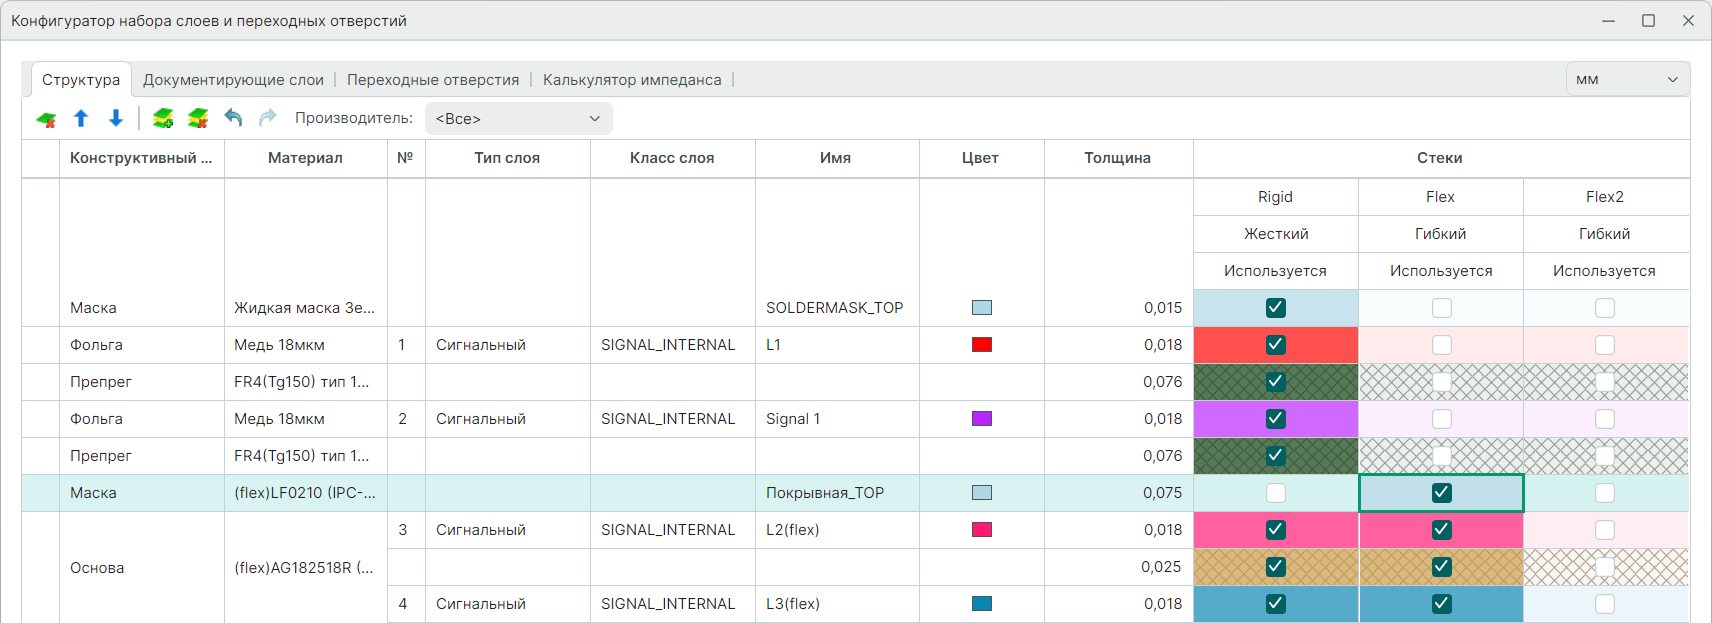Check Flex2 checkbox for L2(flex) layer
The height and width of the screenshot is (623, 1712).
point(1604,530)
